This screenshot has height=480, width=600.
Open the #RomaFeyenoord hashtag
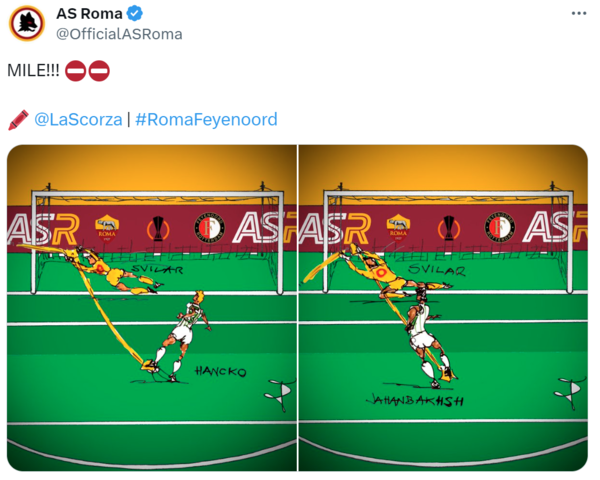pos(206,119)
